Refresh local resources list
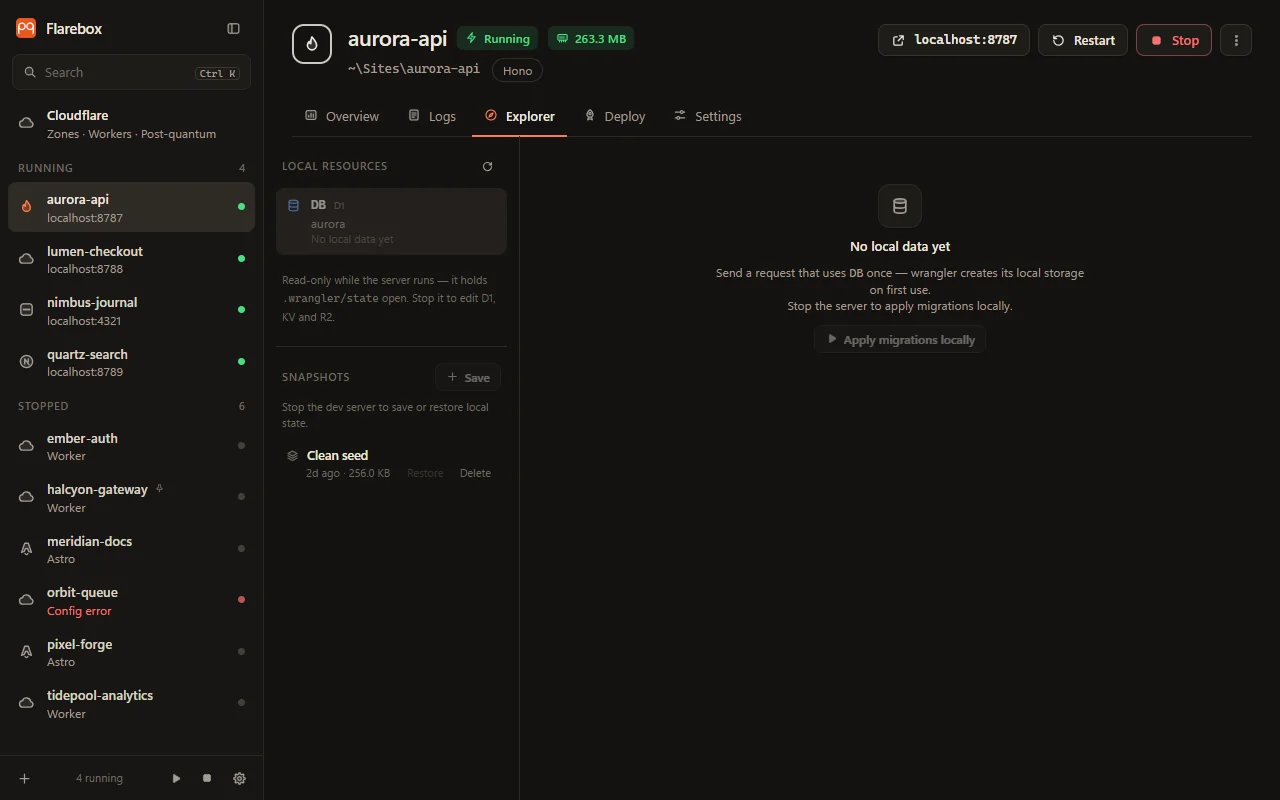 [x=488, y=167]
